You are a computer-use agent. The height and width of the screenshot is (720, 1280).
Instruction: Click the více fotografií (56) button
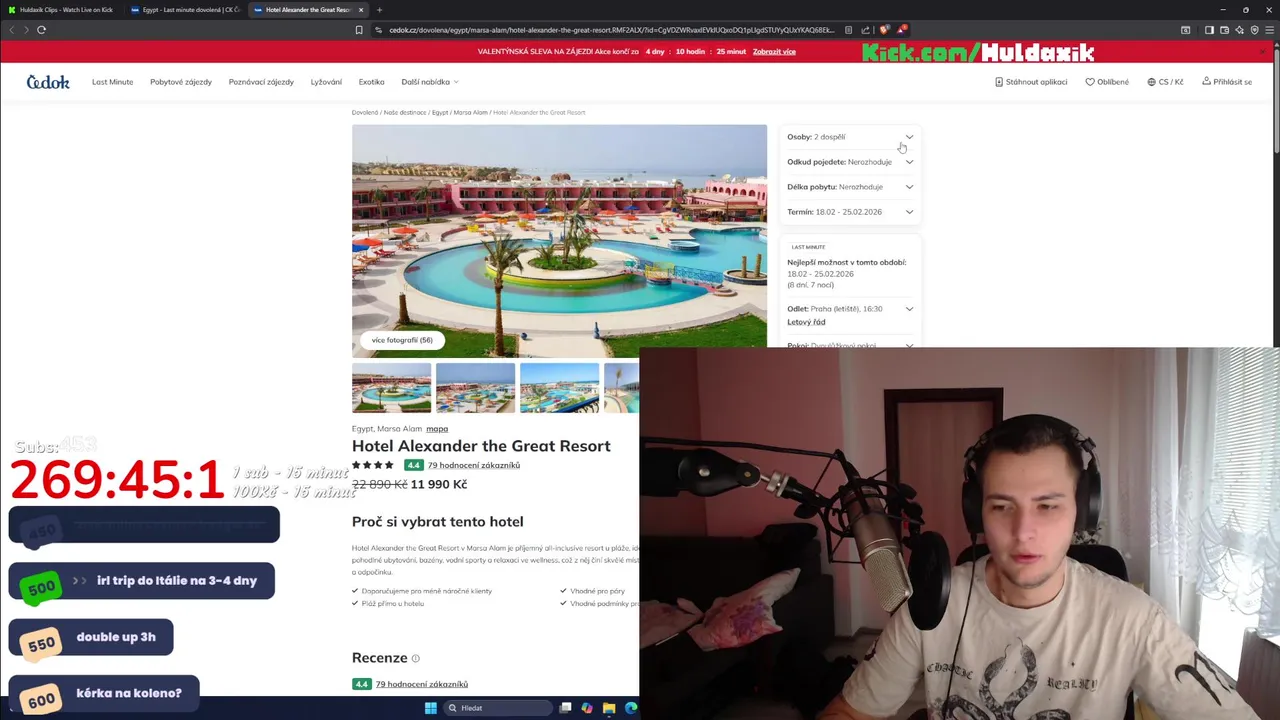(x=402, y=340)
